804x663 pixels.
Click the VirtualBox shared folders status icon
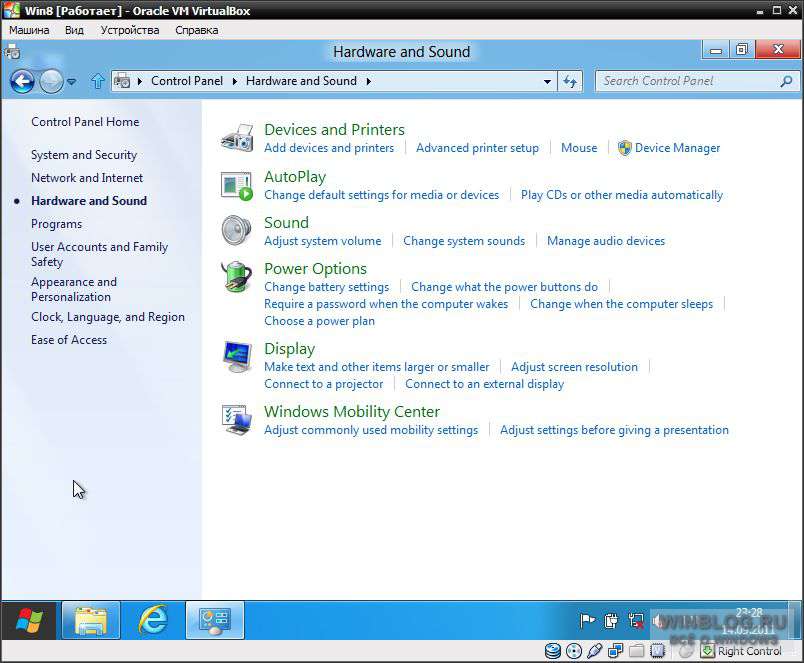point(636,651)
